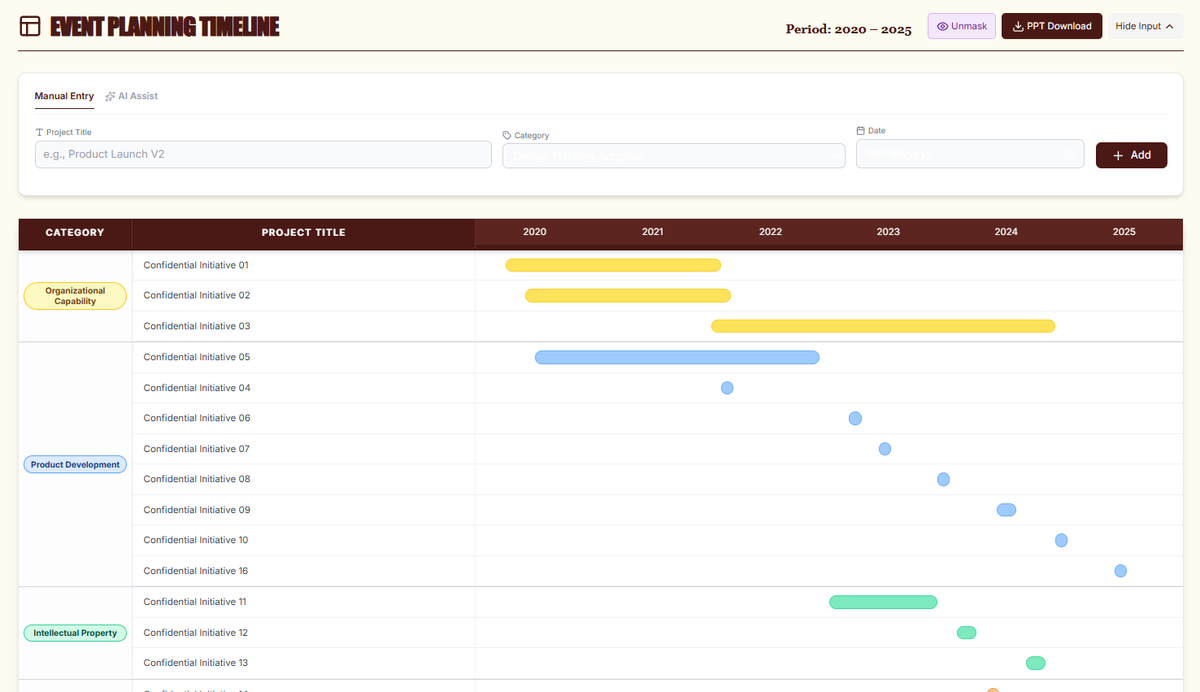The height and width of the screenshot is (692, 1200).
Task: Click the green marker for Confidential Initiative 13
Action: 1036,663
